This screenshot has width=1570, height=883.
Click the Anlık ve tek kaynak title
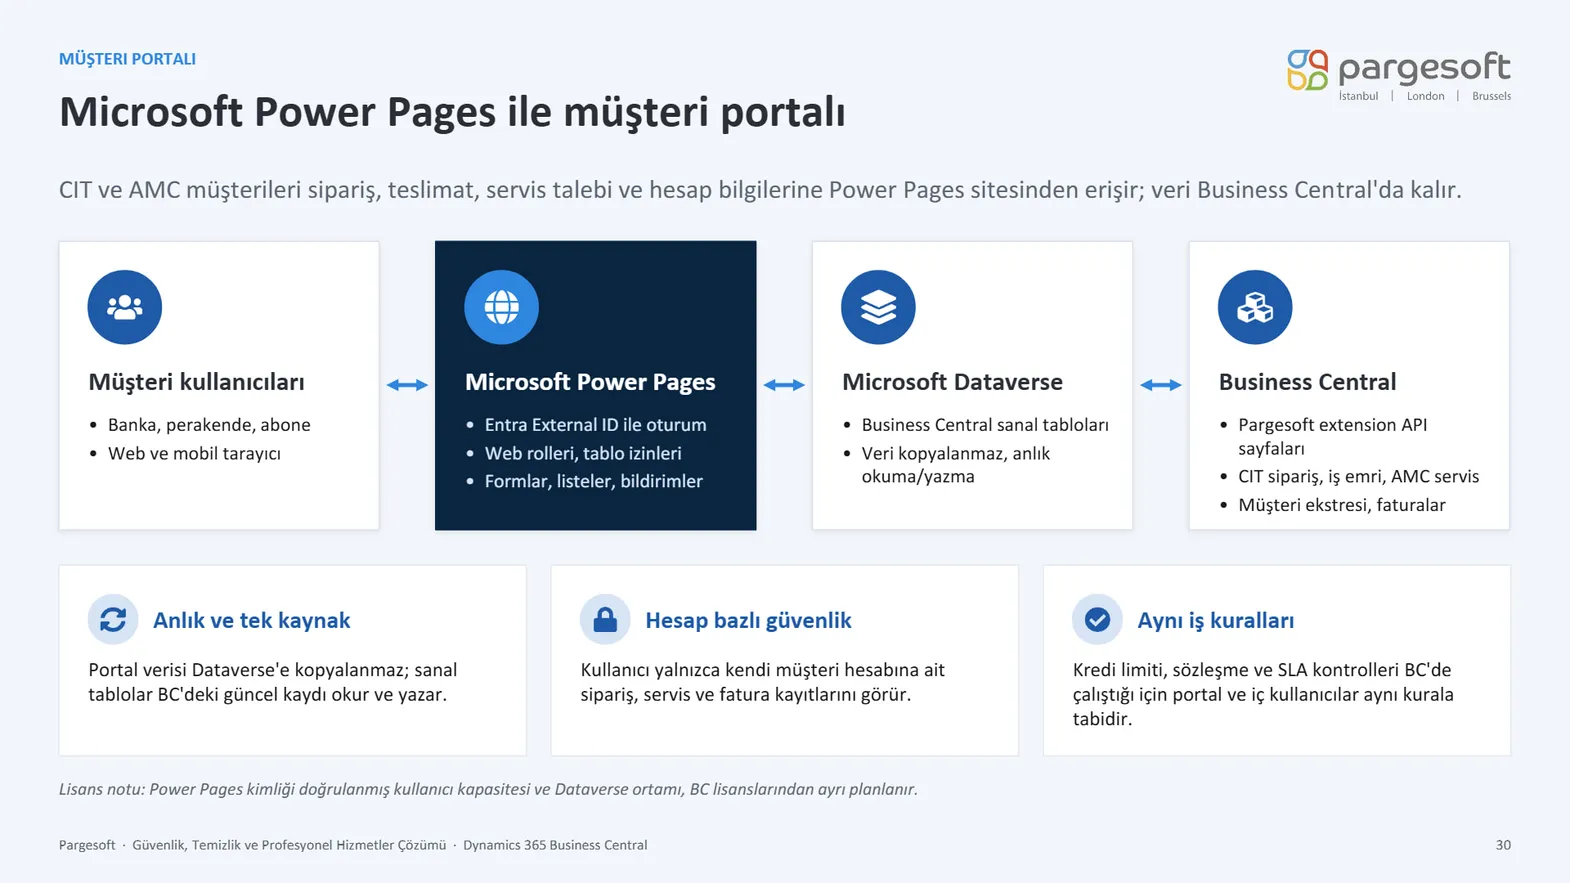[x=252, y=620]
